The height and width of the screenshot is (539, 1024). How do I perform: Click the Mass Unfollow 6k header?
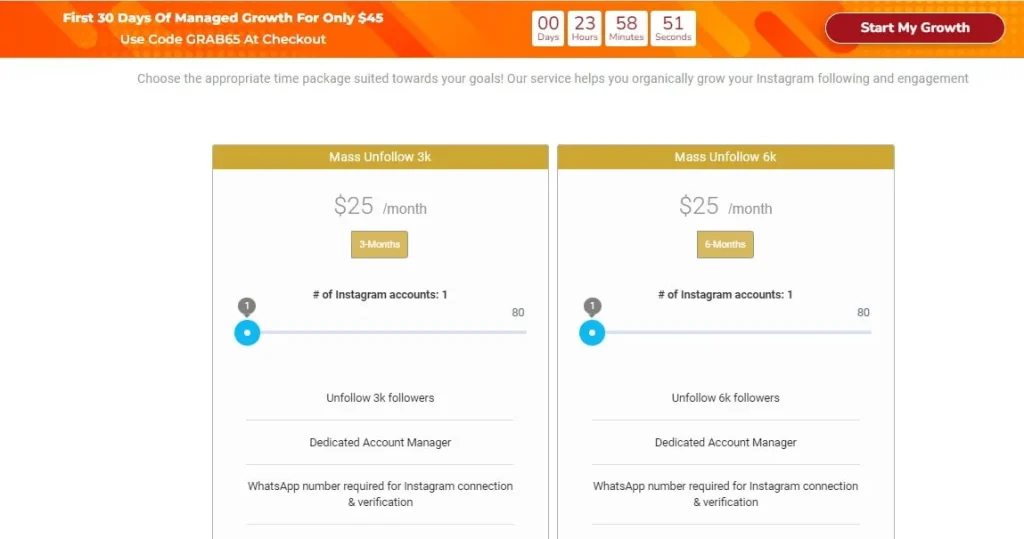pyautogui.click(x=725, y=157)
